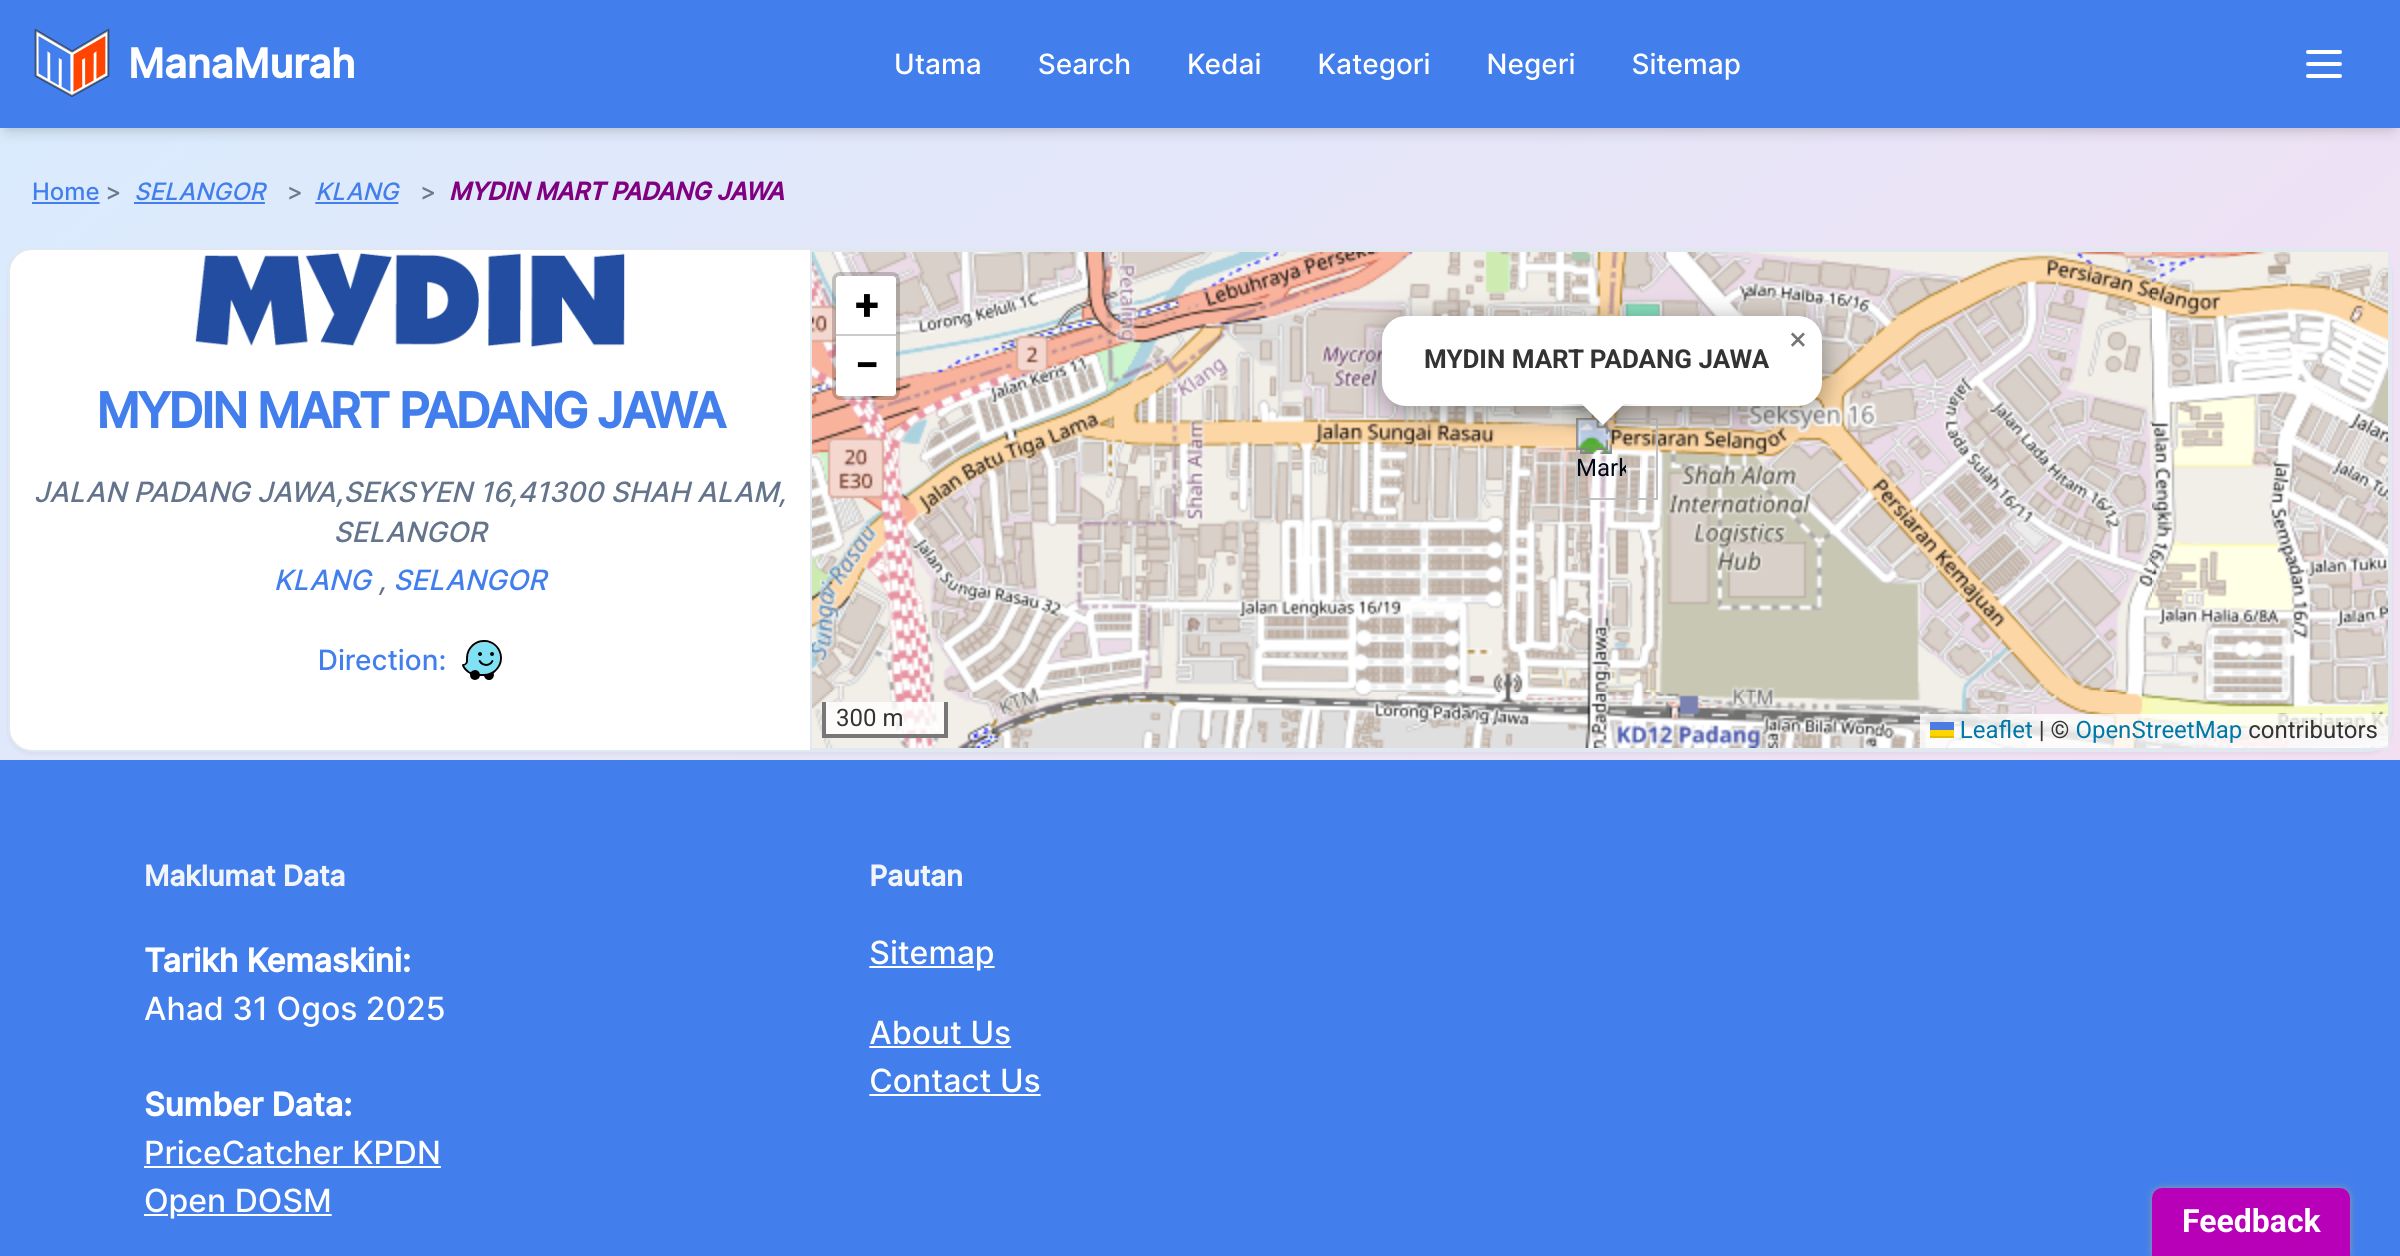The width and height of the screenshot is (2400, 1256).
Task: Click Shah Alam International Logistics Hub on map
Action: (x=1738, y=518)
